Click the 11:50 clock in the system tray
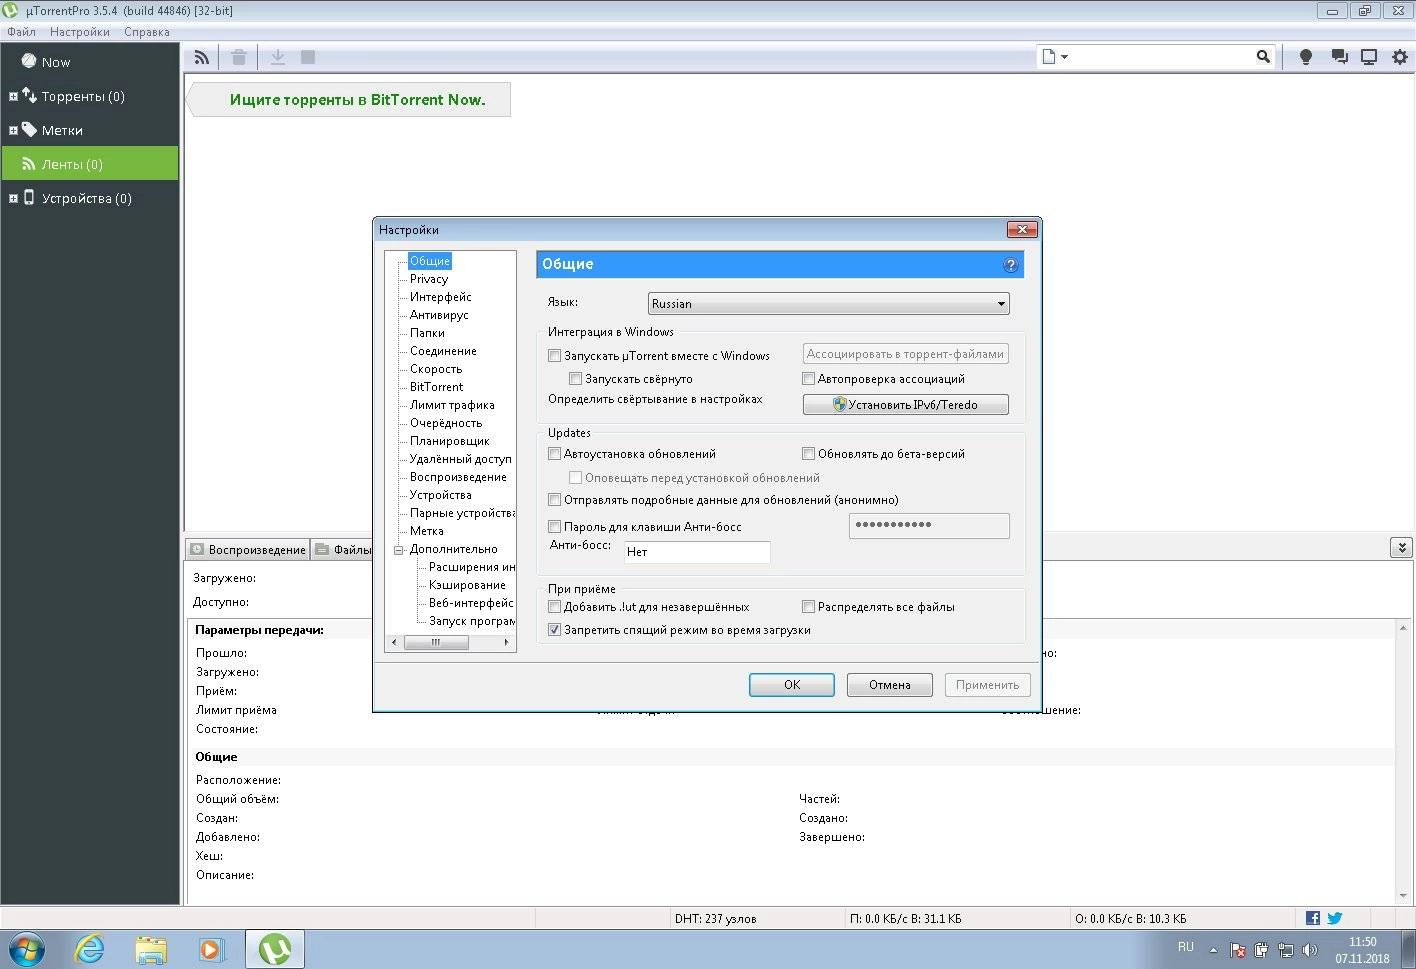 1362,942
